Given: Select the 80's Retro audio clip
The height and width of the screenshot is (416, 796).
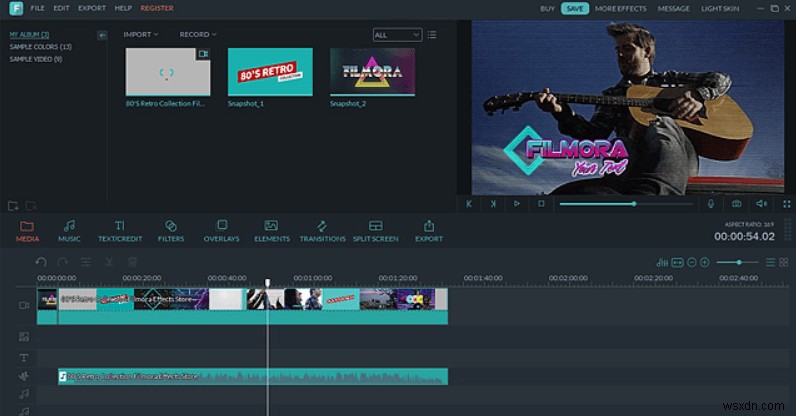Looking at the screenshot, I should [253, 376].
